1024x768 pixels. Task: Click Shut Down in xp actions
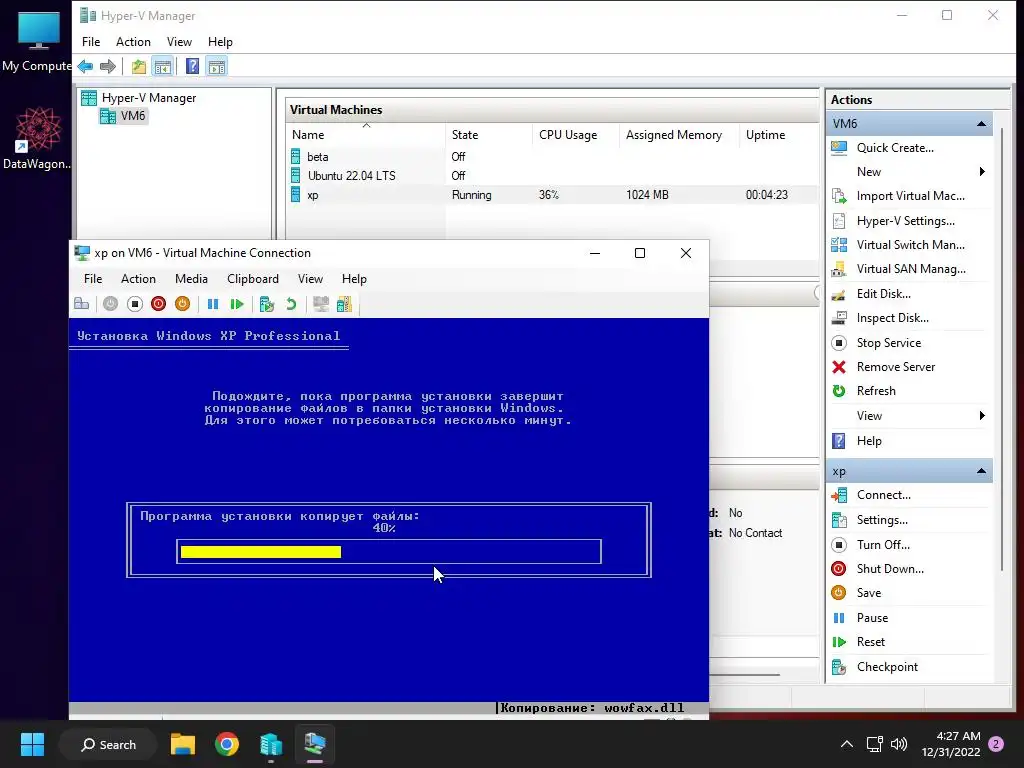[890, 569]
